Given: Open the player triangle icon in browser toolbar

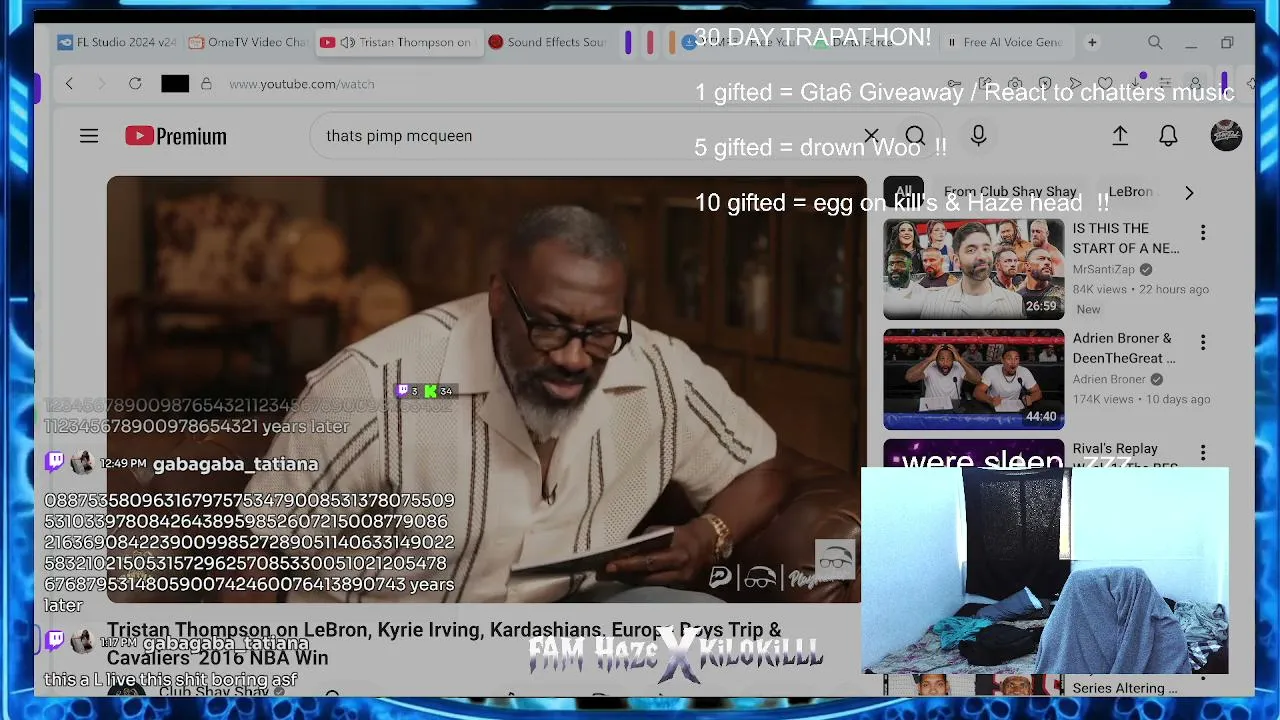Looking at the screenshot, I should tap(1075, 84).
